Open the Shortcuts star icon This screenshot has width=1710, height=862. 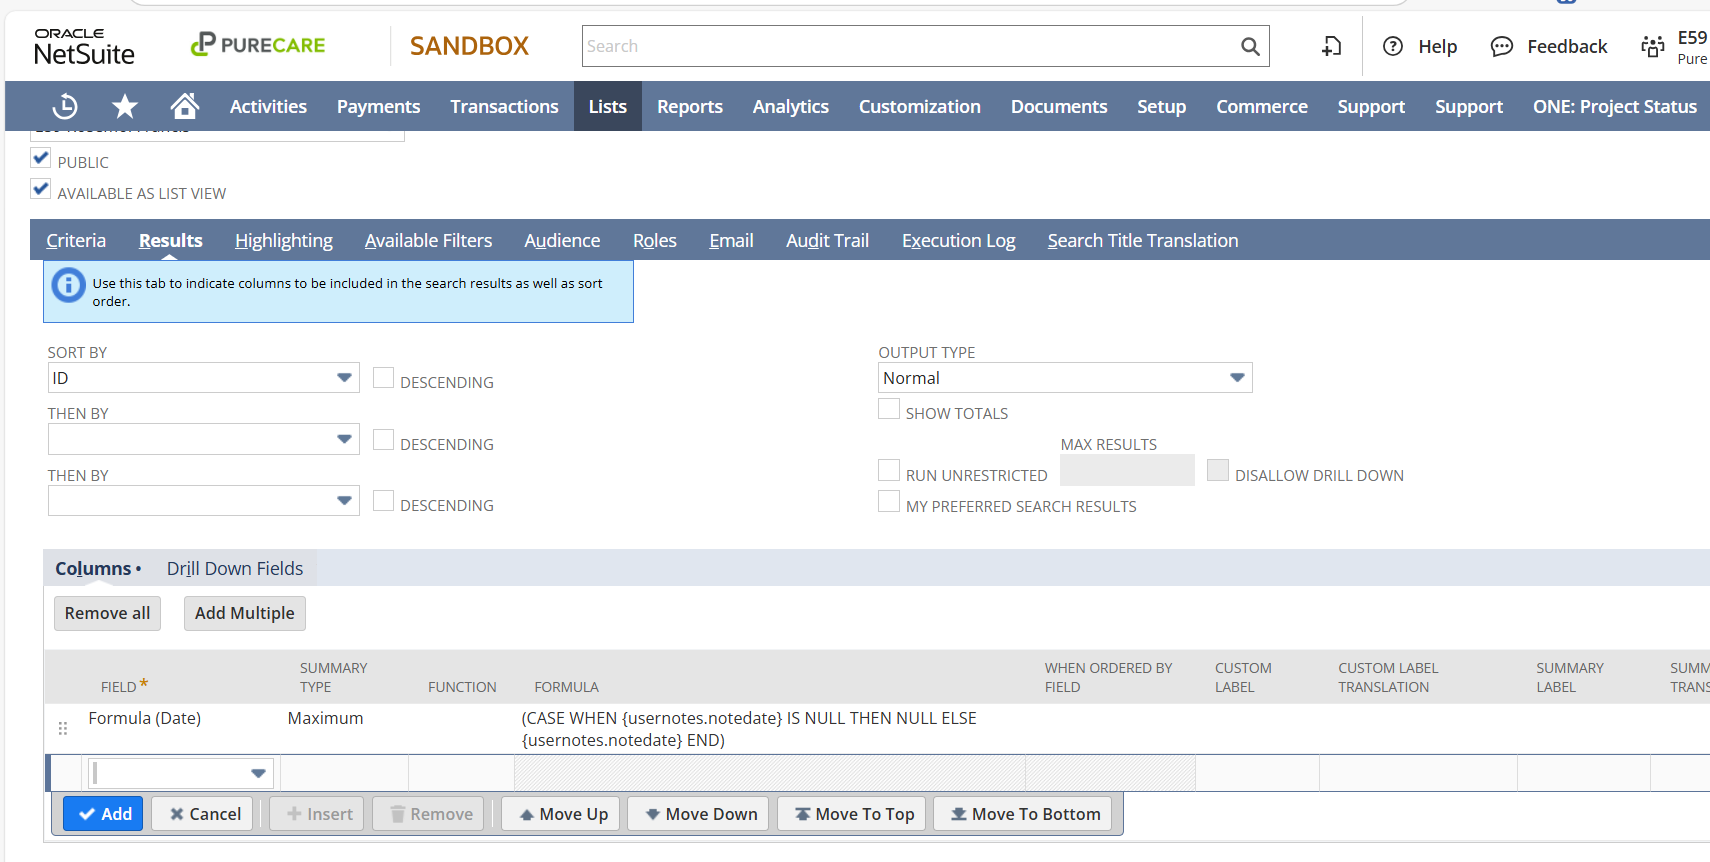click(x=125, y=106)
